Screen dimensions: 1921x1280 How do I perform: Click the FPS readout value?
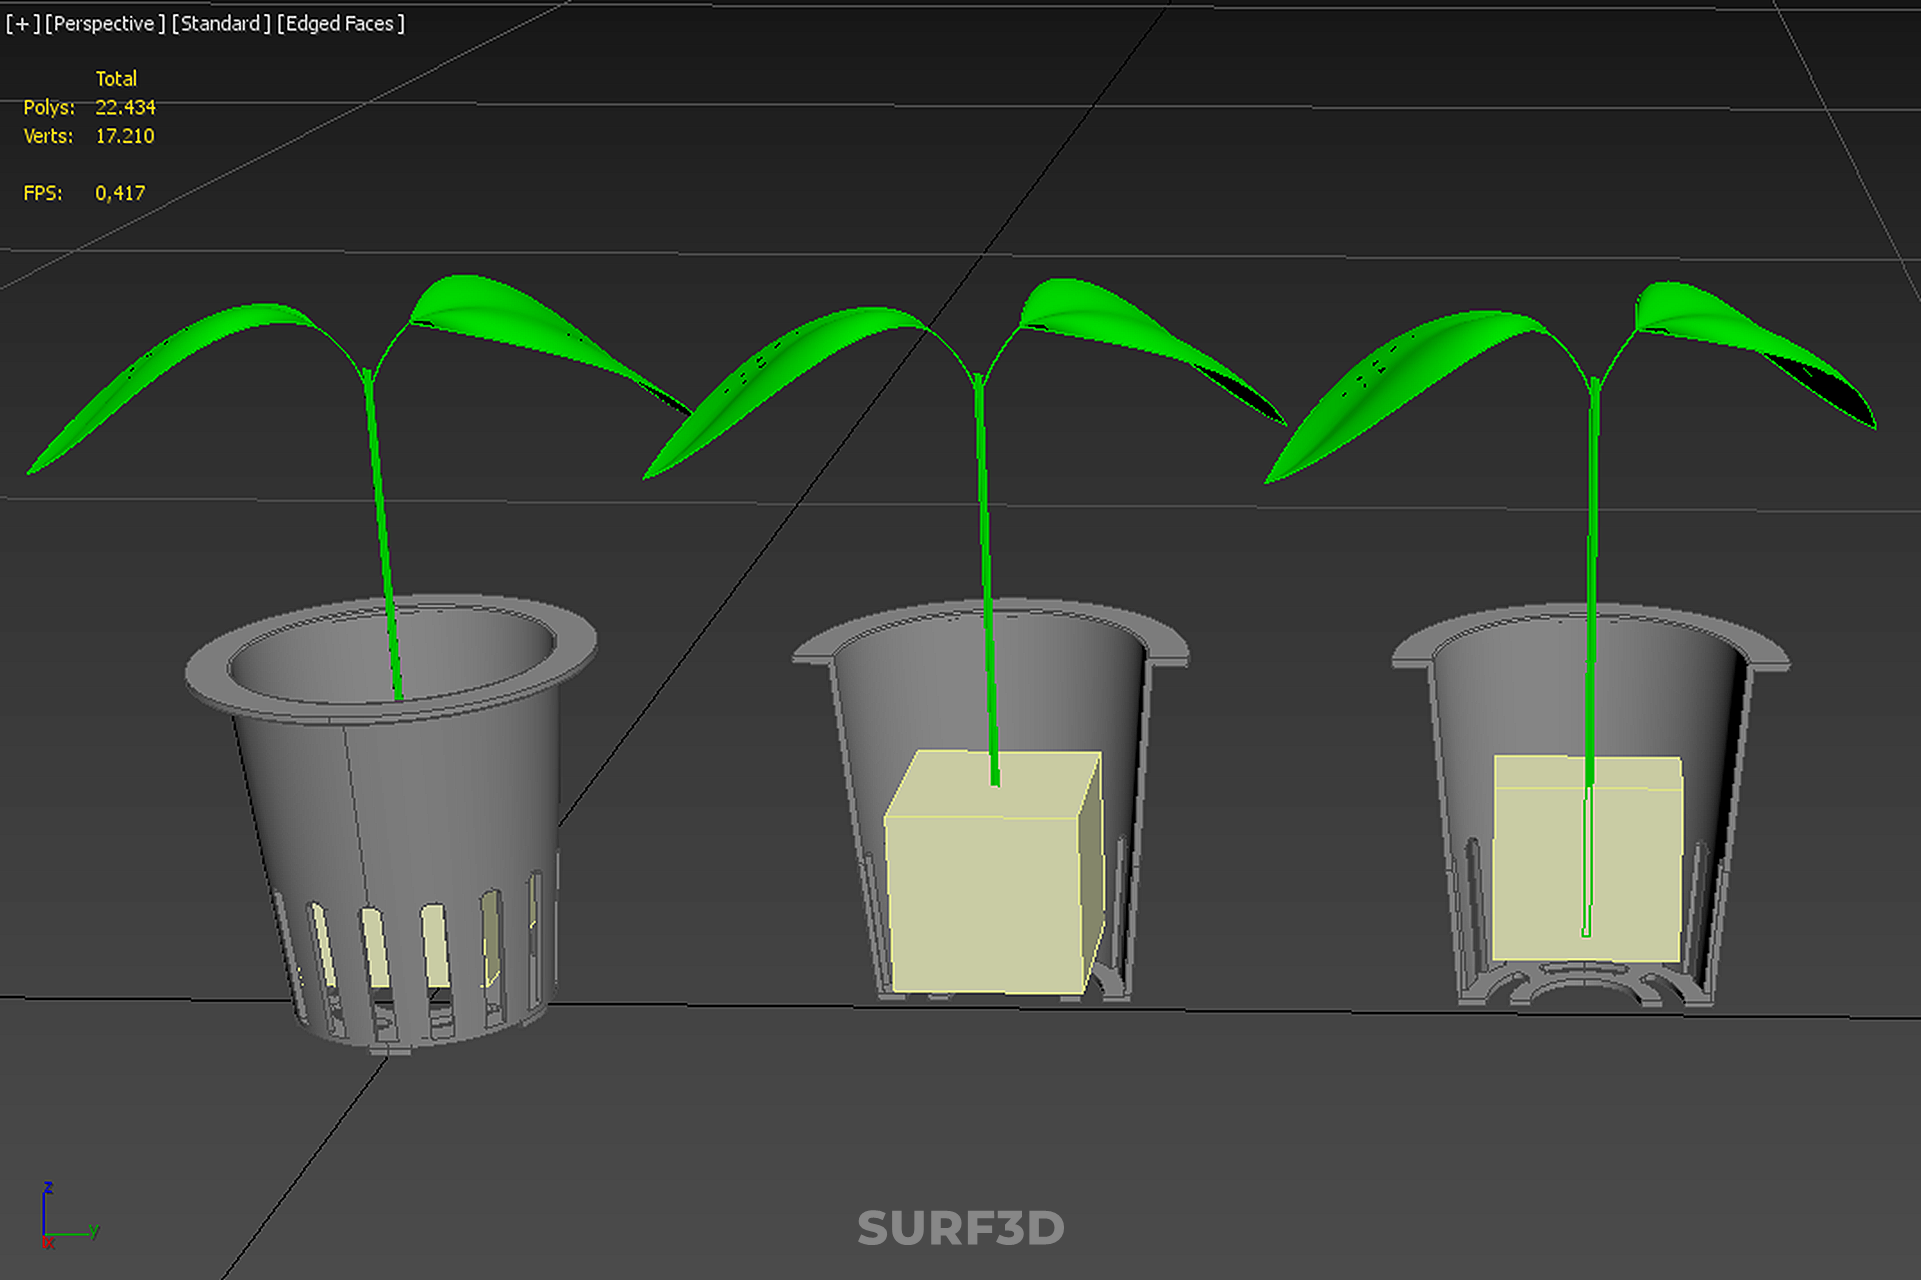[x=120, y=193]
